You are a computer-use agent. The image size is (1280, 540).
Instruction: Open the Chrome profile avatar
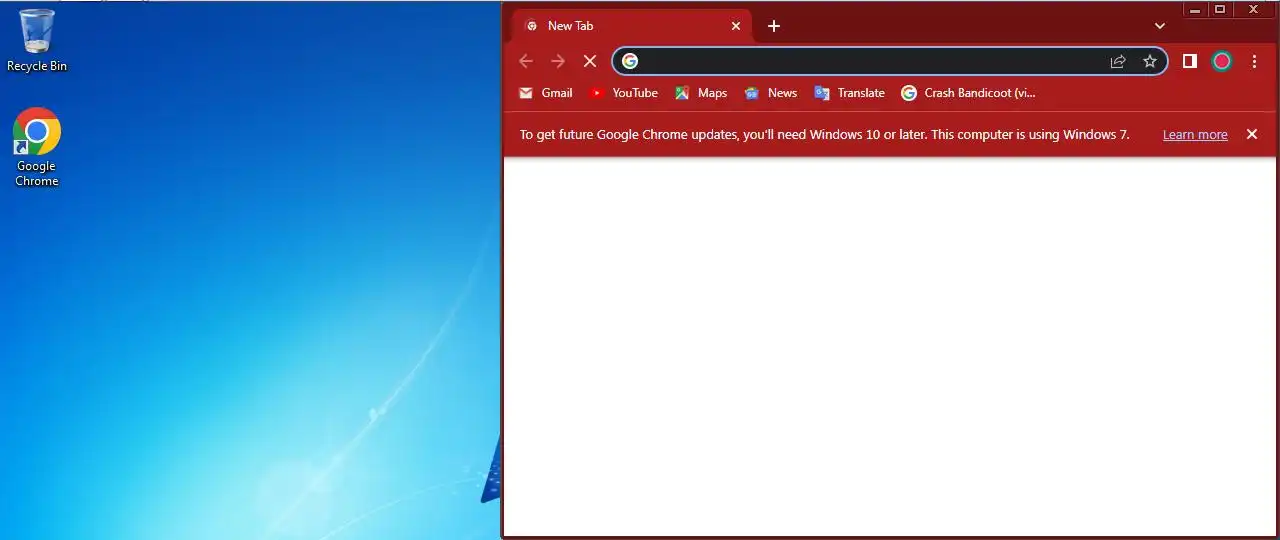(1222, 61)
